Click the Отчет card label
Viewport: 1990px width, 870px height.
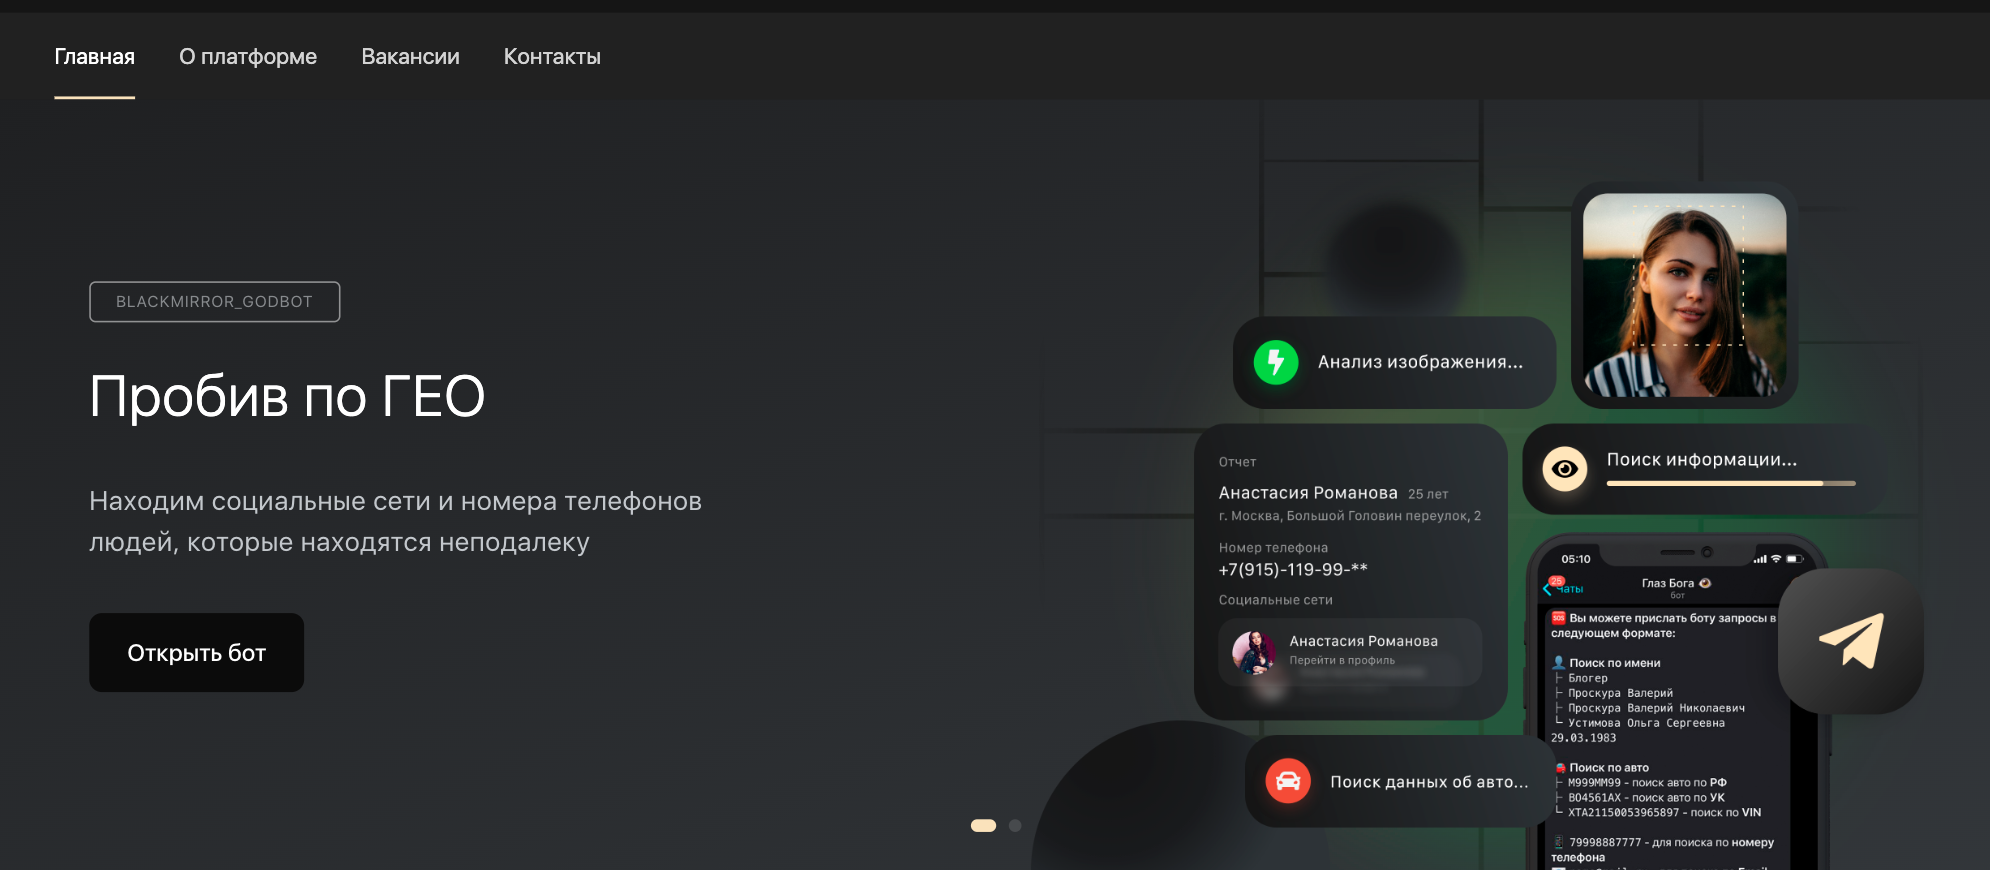(1237, 462)
